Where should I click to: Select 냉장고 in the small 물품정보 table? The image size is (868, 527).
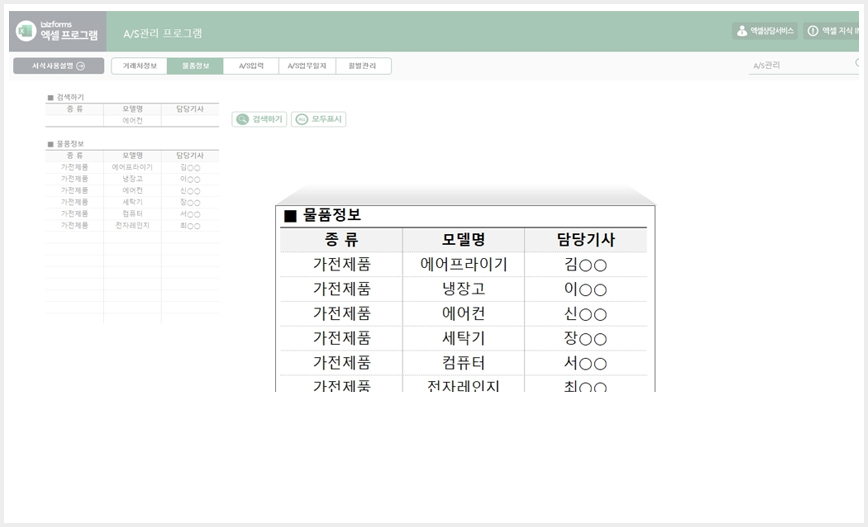tap(132, 179)
